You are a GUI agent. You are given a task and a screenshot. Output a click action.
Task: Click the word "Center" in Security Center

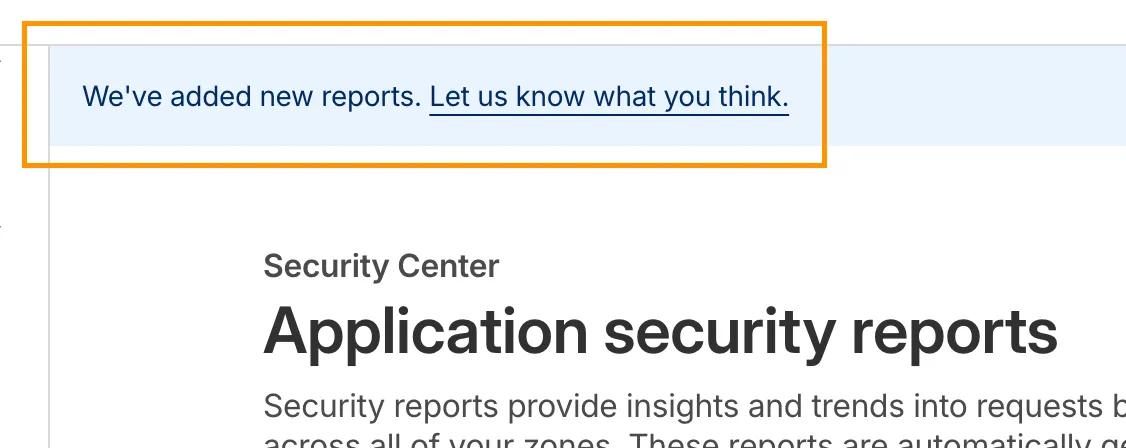[x=447, y=266]
